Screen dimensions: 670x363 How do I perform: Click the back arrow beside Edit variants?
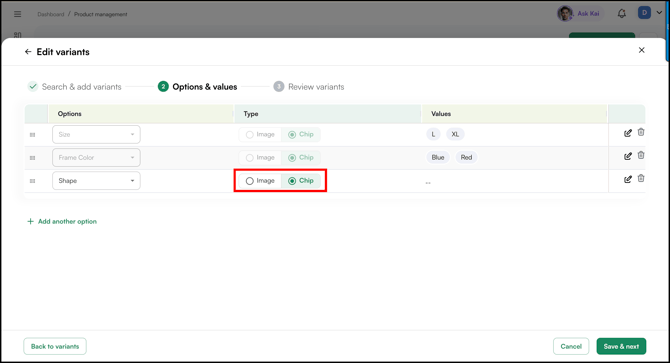point(28,52)
